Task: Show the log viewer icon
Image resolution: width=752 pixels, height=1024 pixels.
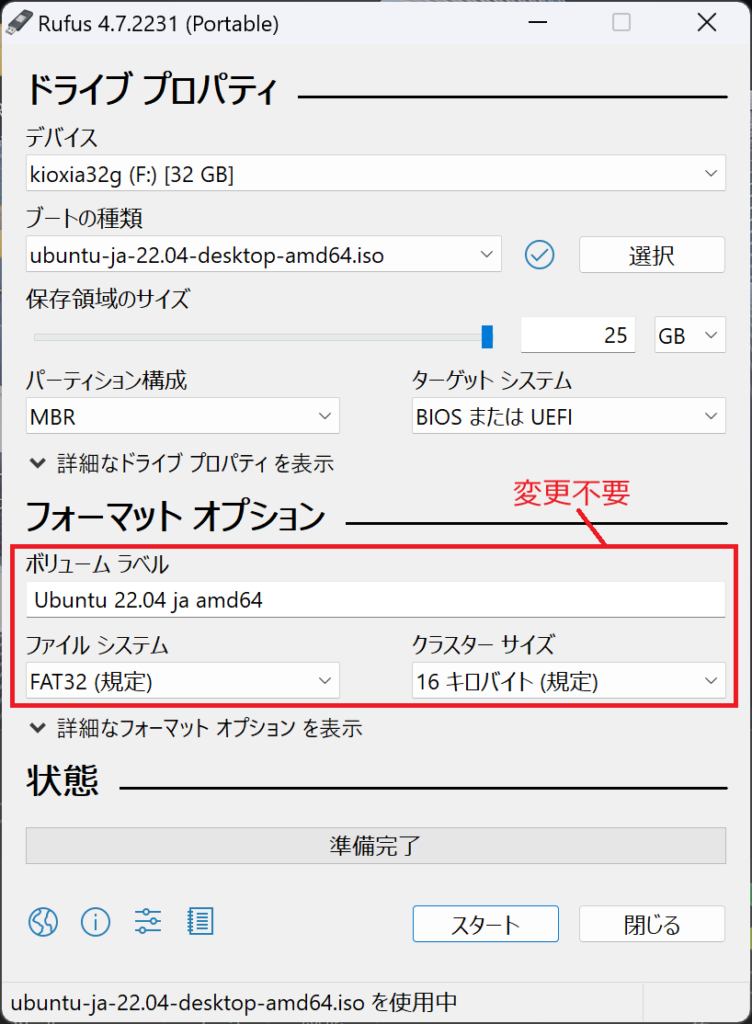Action: click(200, 921)
